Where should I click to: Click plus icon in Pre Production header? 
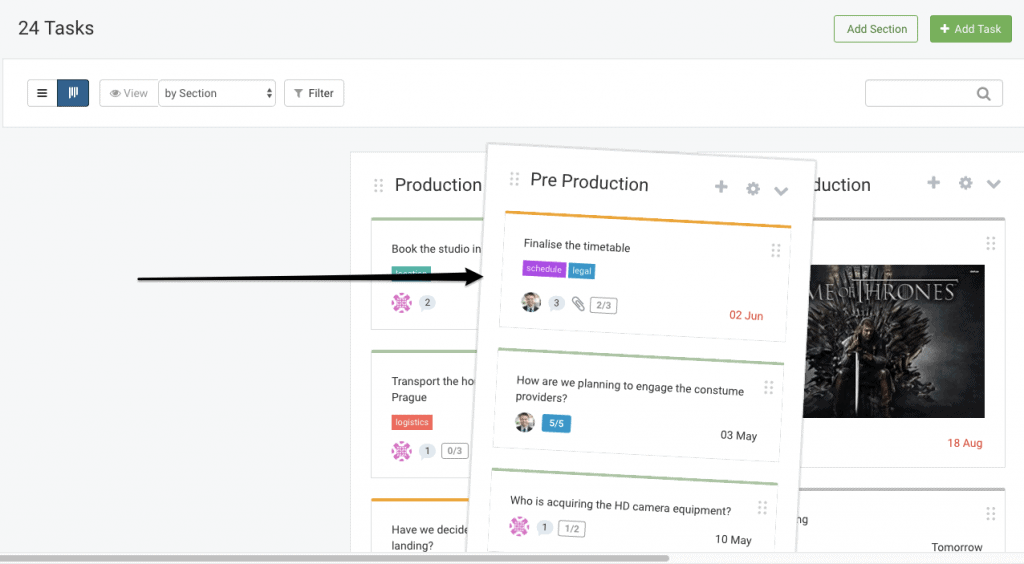click(721, 187)
